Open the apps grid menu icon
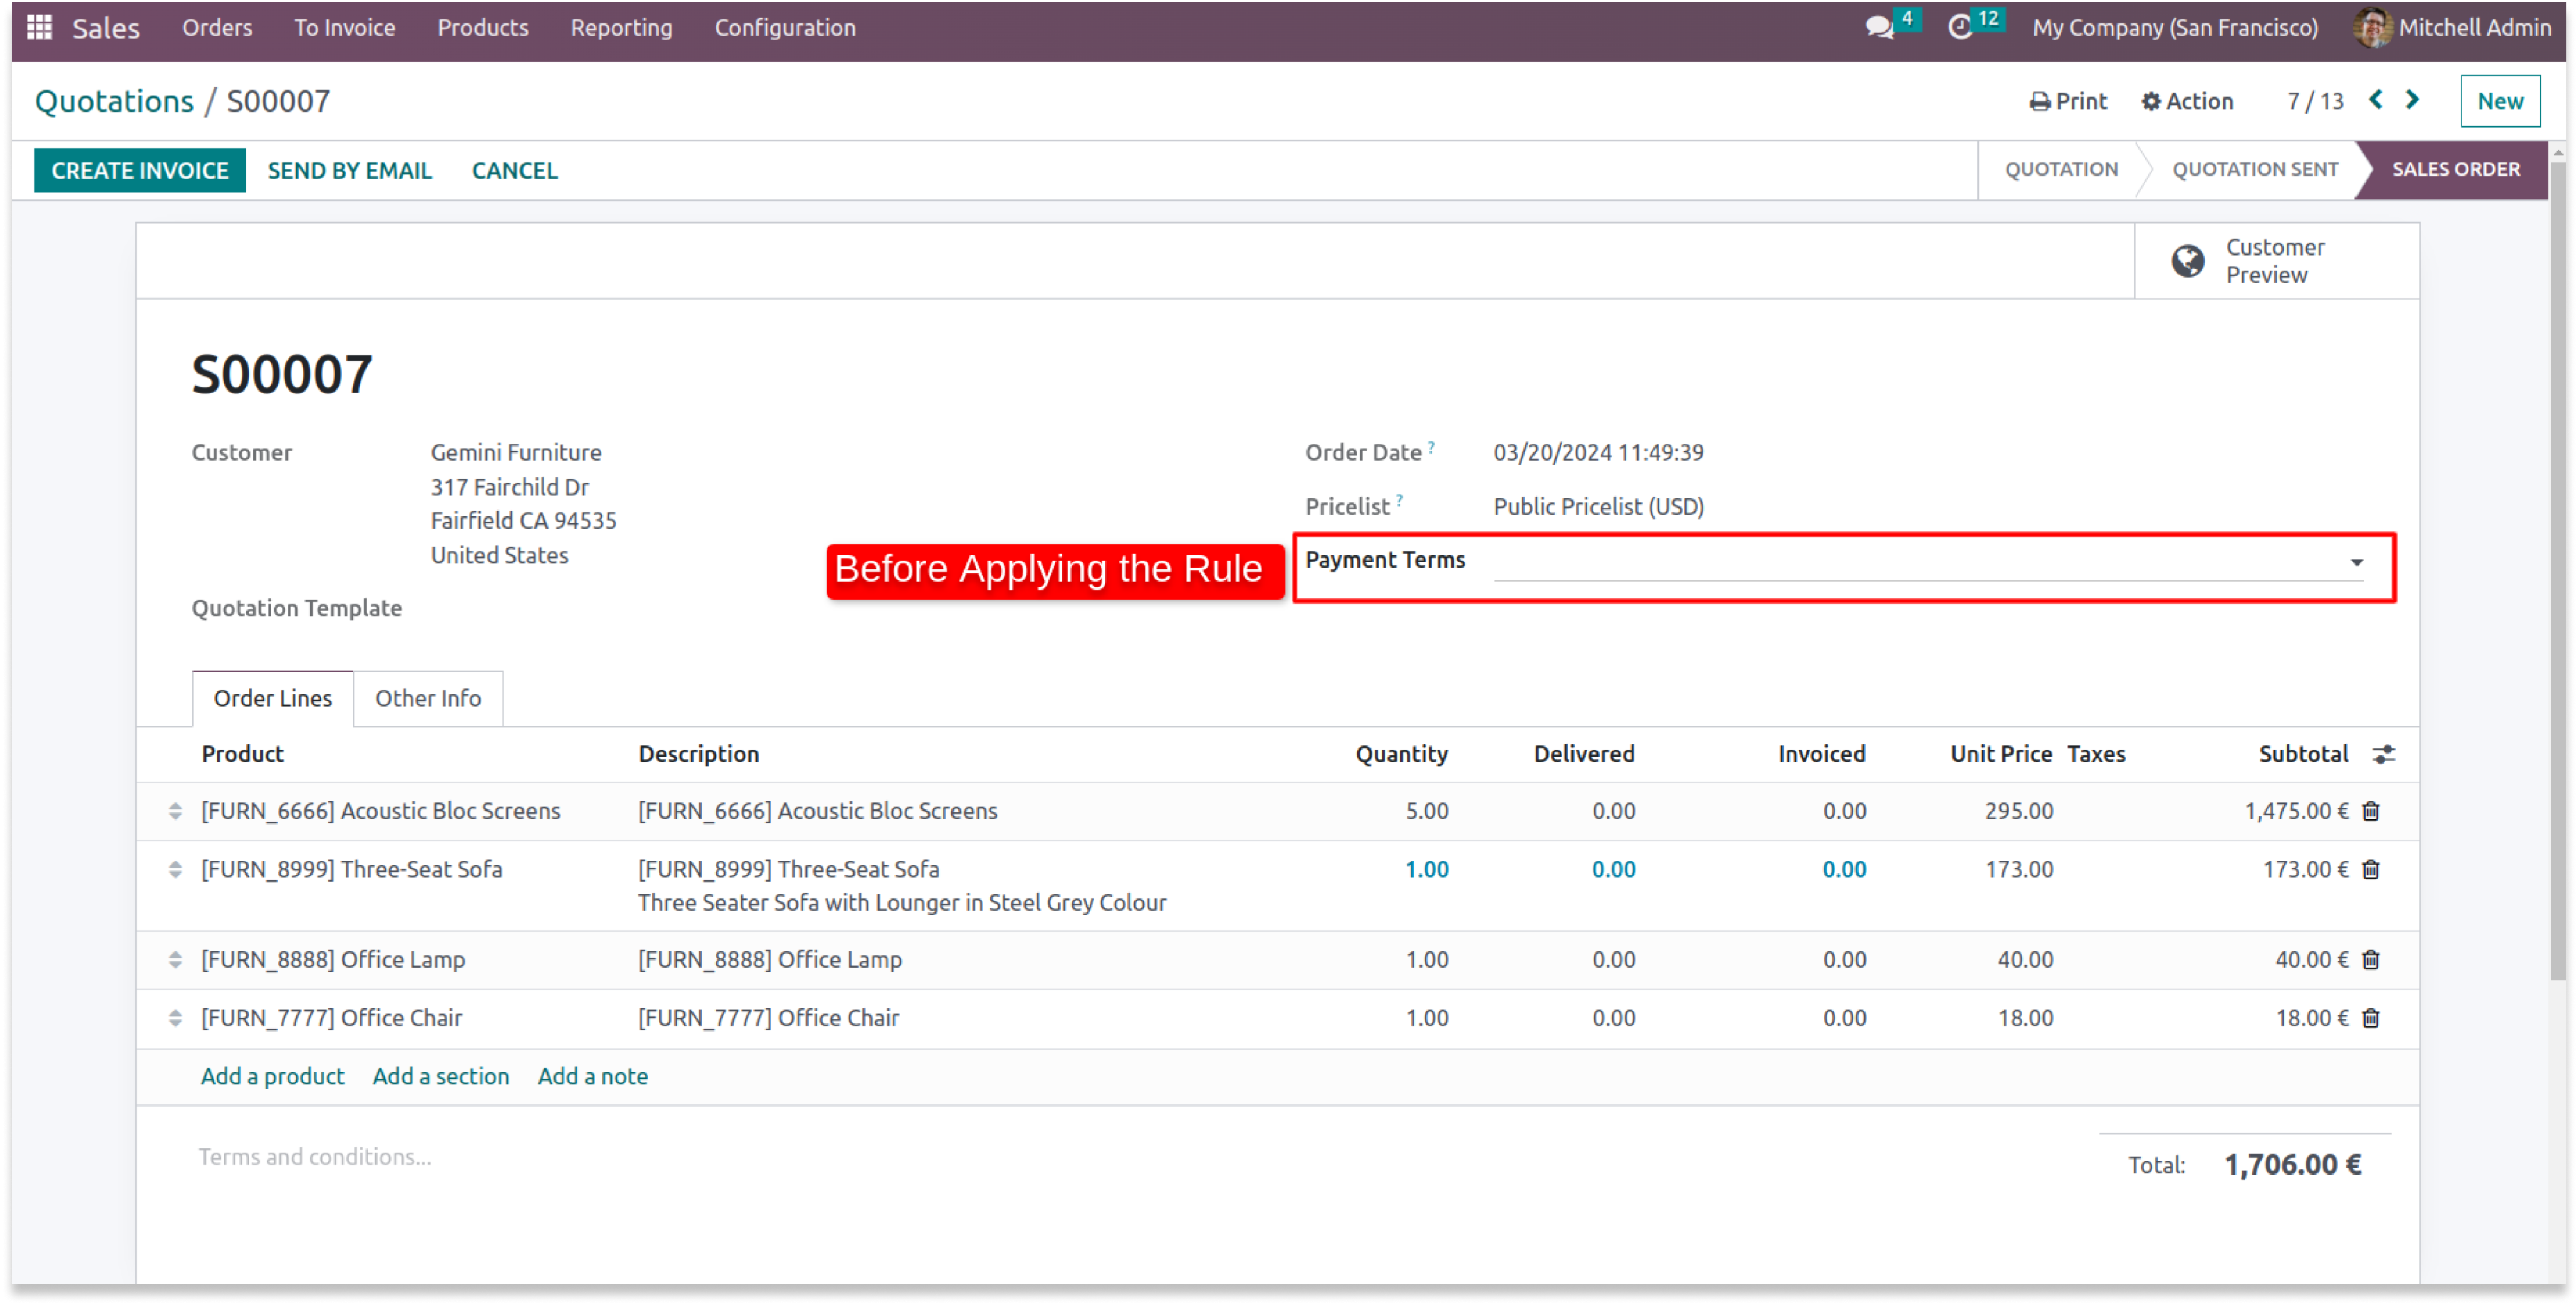 point(39,27)
